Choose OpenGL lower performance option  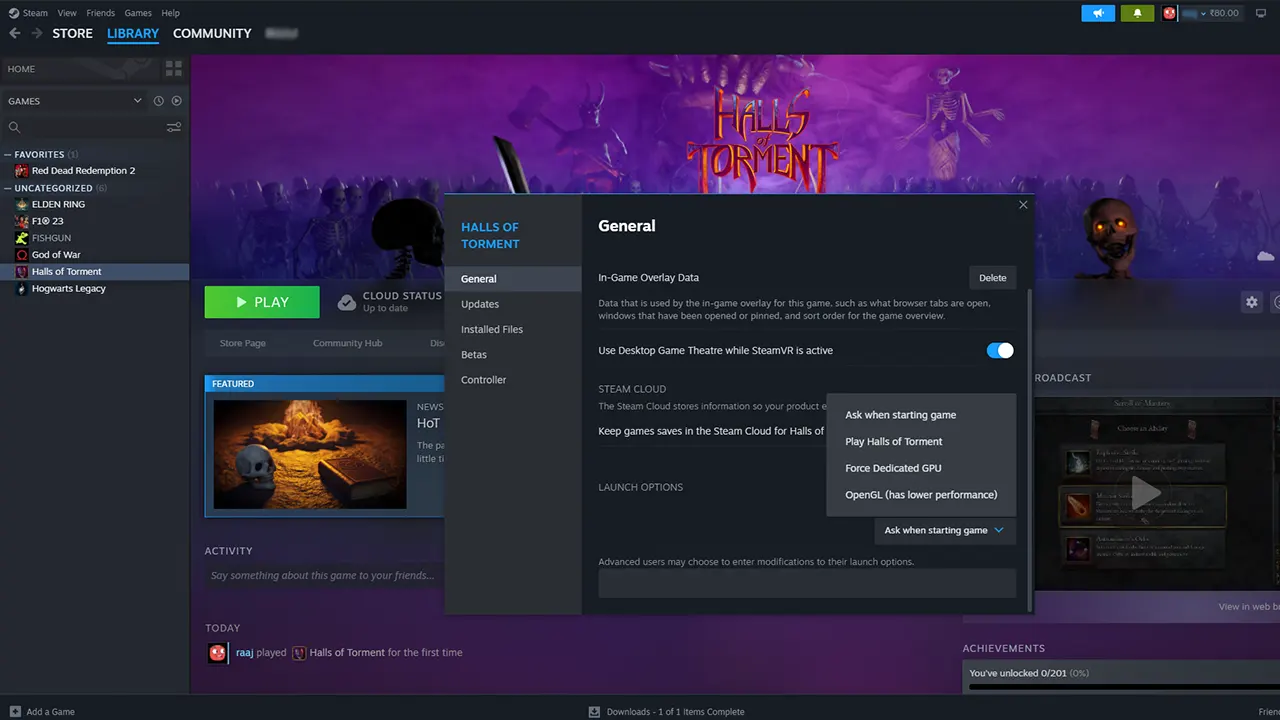tap(921, 495)
